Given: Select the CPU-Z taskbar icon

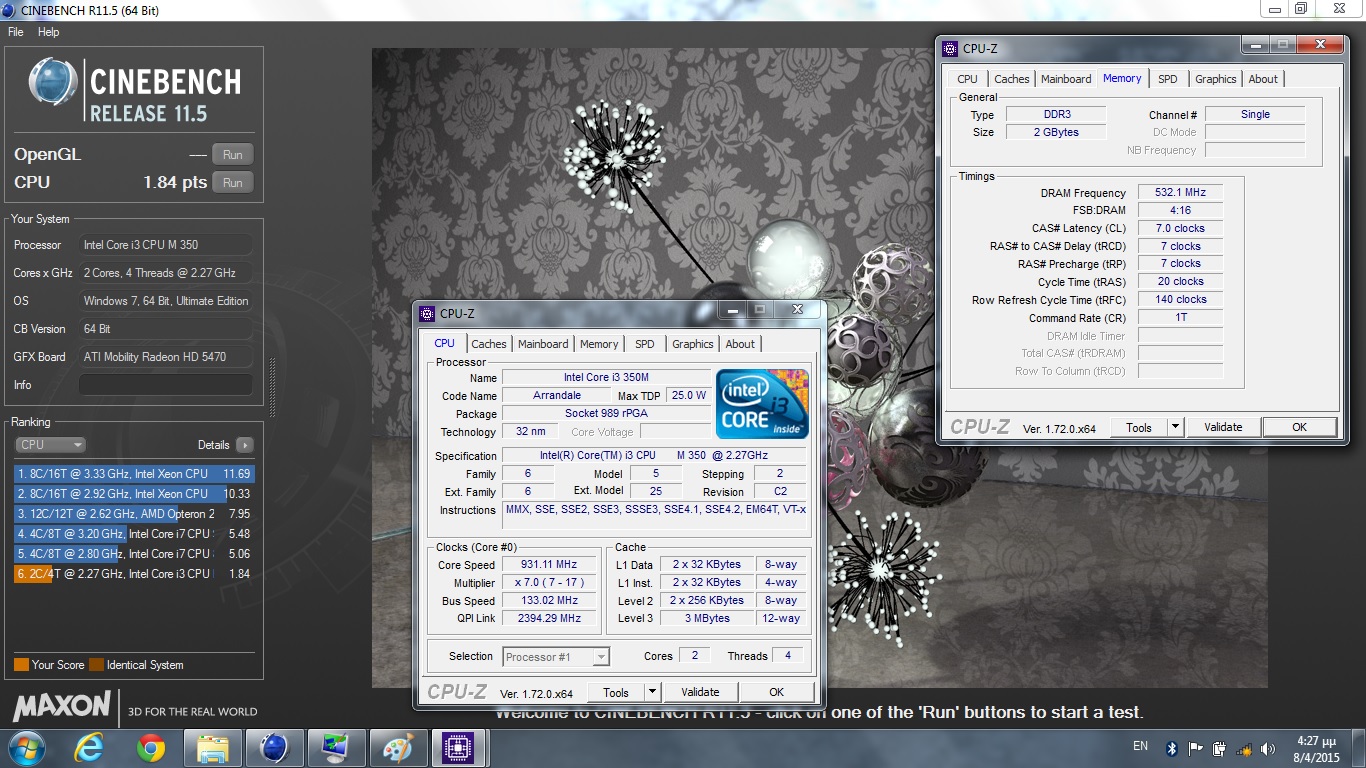Looking at the screenshot, I should [458, 747].
